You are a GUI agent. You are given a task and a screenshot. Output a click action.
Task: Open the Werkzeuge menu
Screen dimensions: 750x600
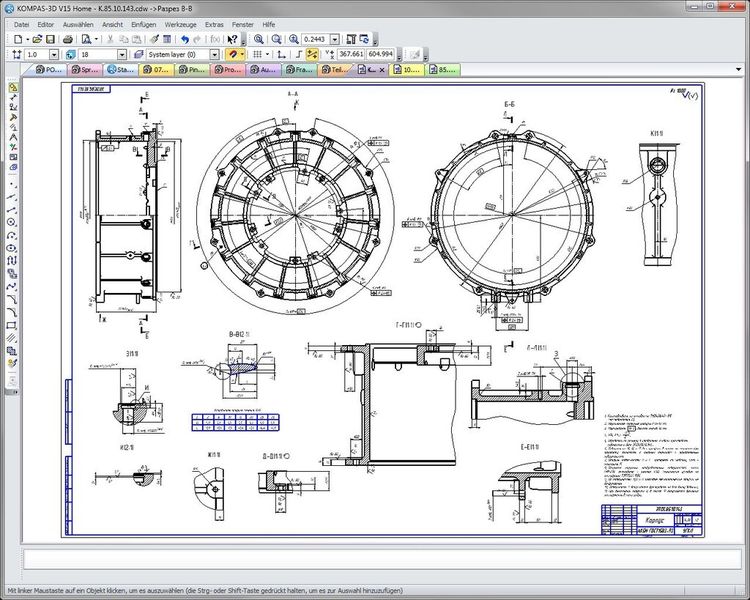pos(181,23)
